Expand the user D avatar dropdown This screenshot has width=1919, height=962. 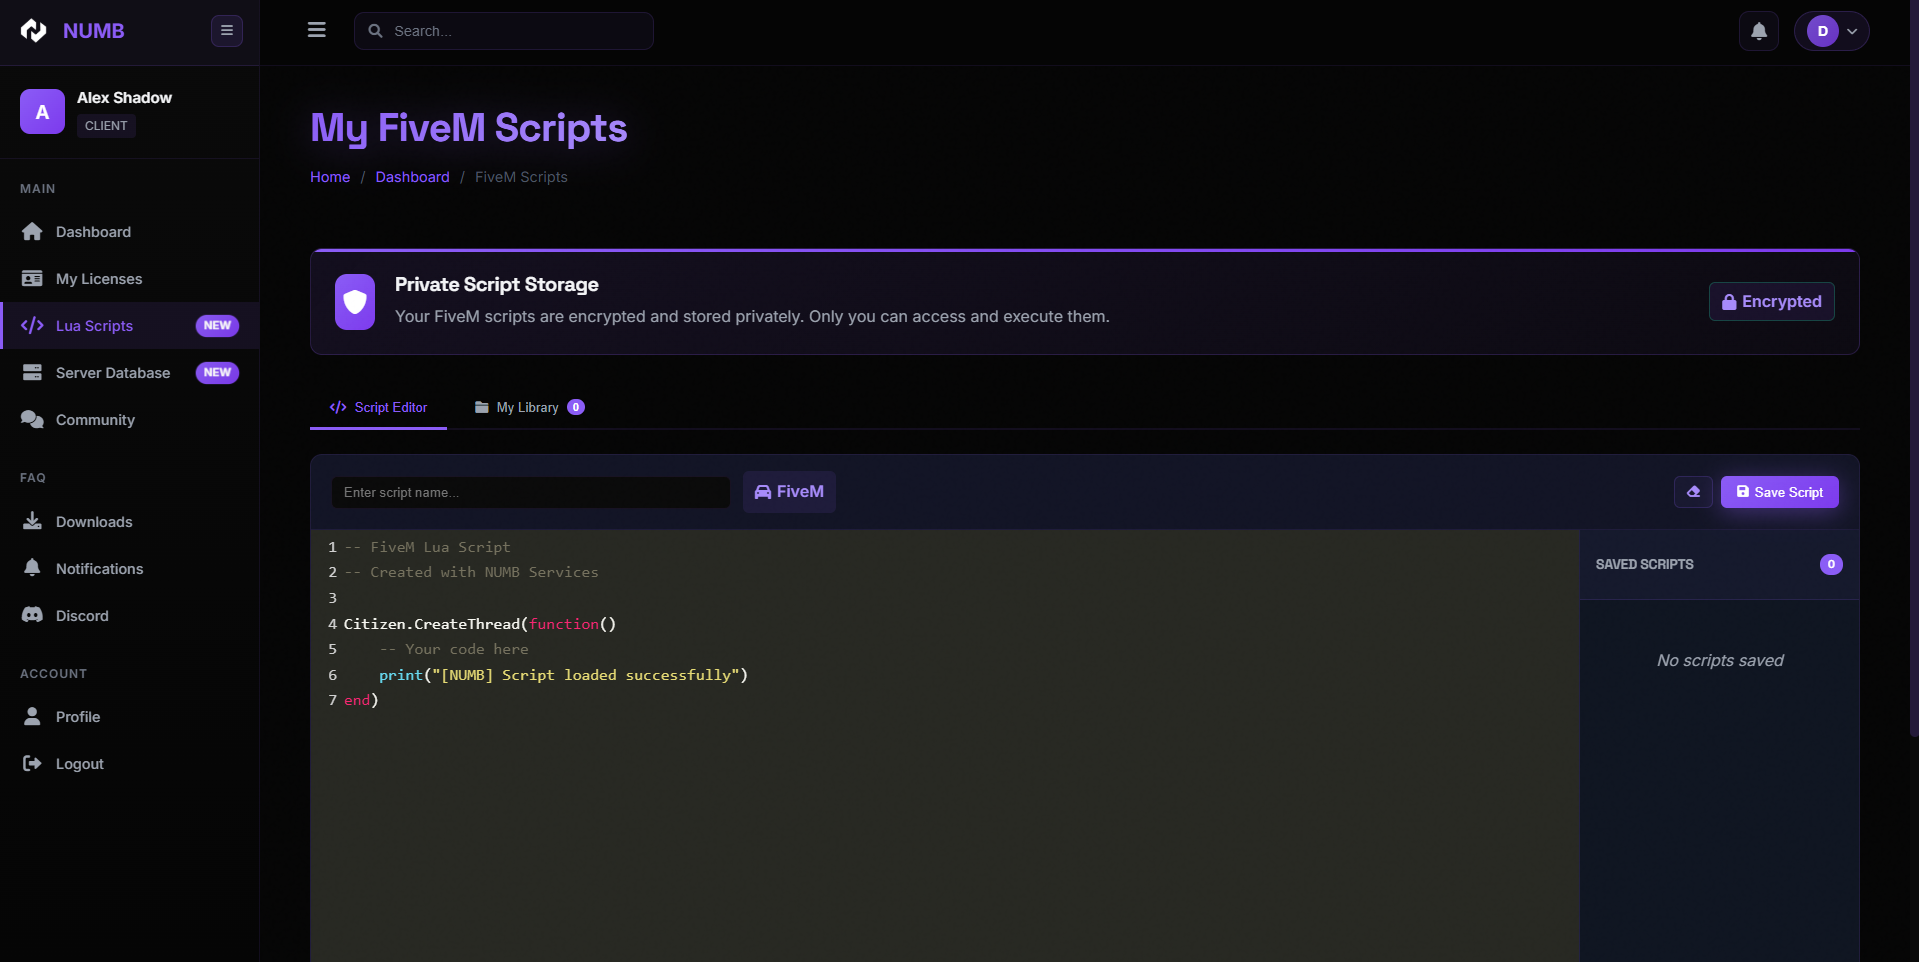pyautogui.click(x=1832, y=31)
